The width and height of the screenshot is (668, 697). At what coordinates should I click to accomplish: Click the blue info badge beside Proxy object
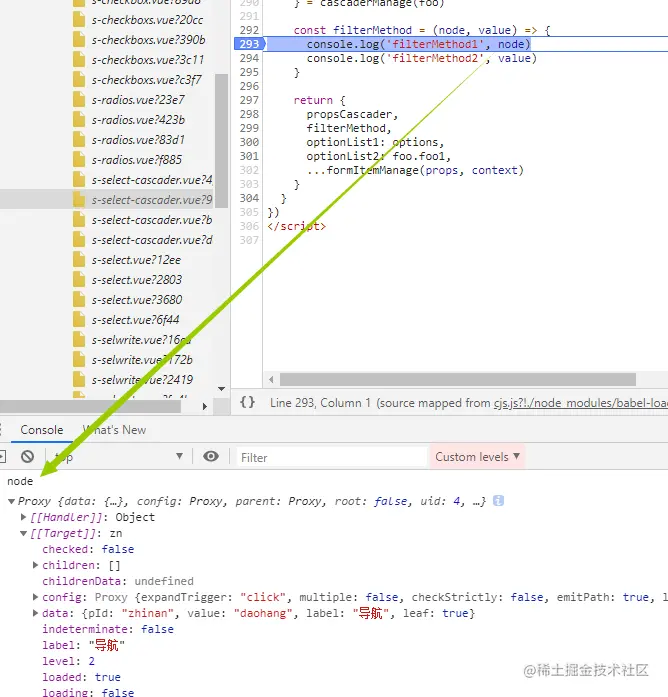click(499, 501)
